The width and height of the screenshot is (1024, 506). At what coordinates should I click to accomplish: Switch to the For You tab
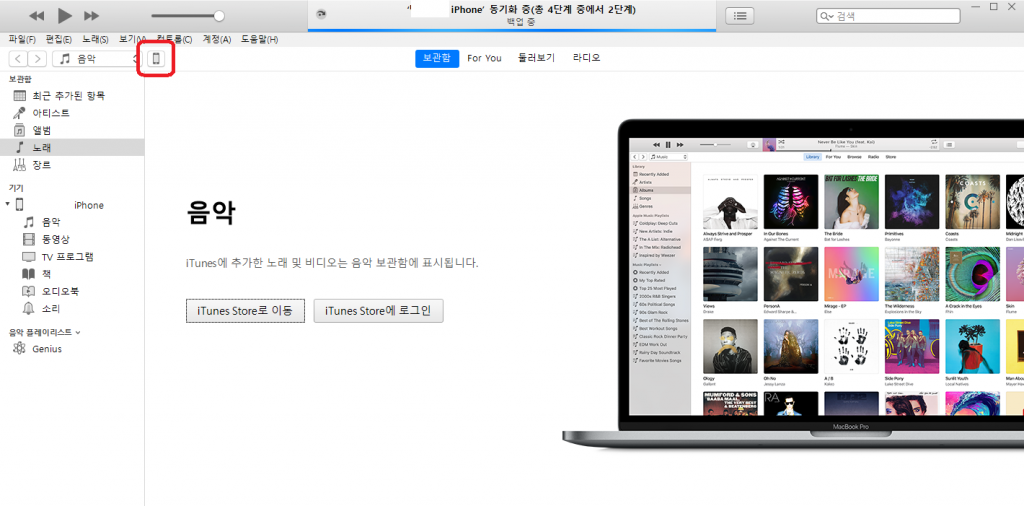[485, 58]
